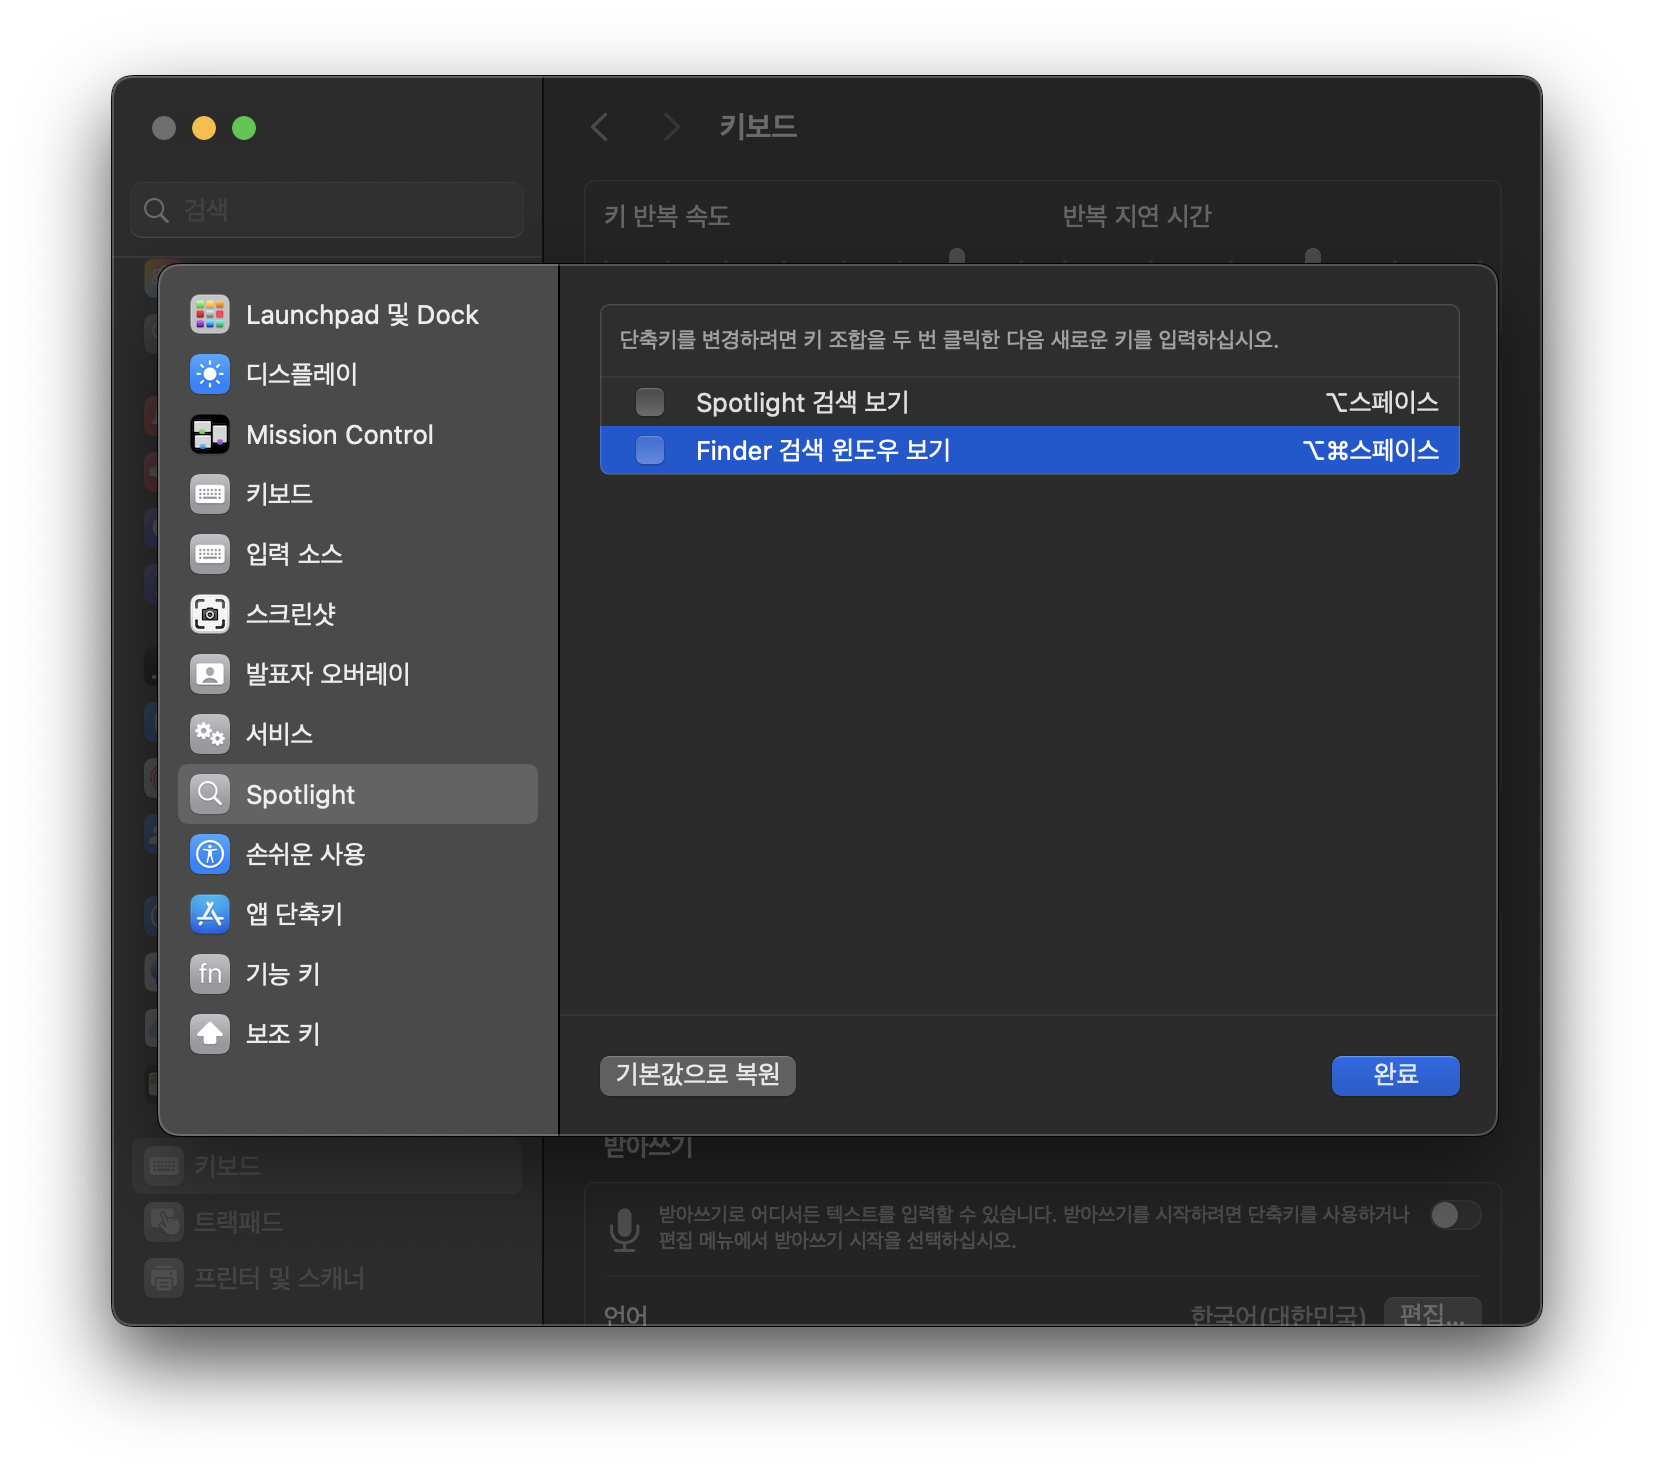Select 기능 키 in the list
Image resolution: width=1654 pixels, height=1474 pixels.
tap(358, 974)
